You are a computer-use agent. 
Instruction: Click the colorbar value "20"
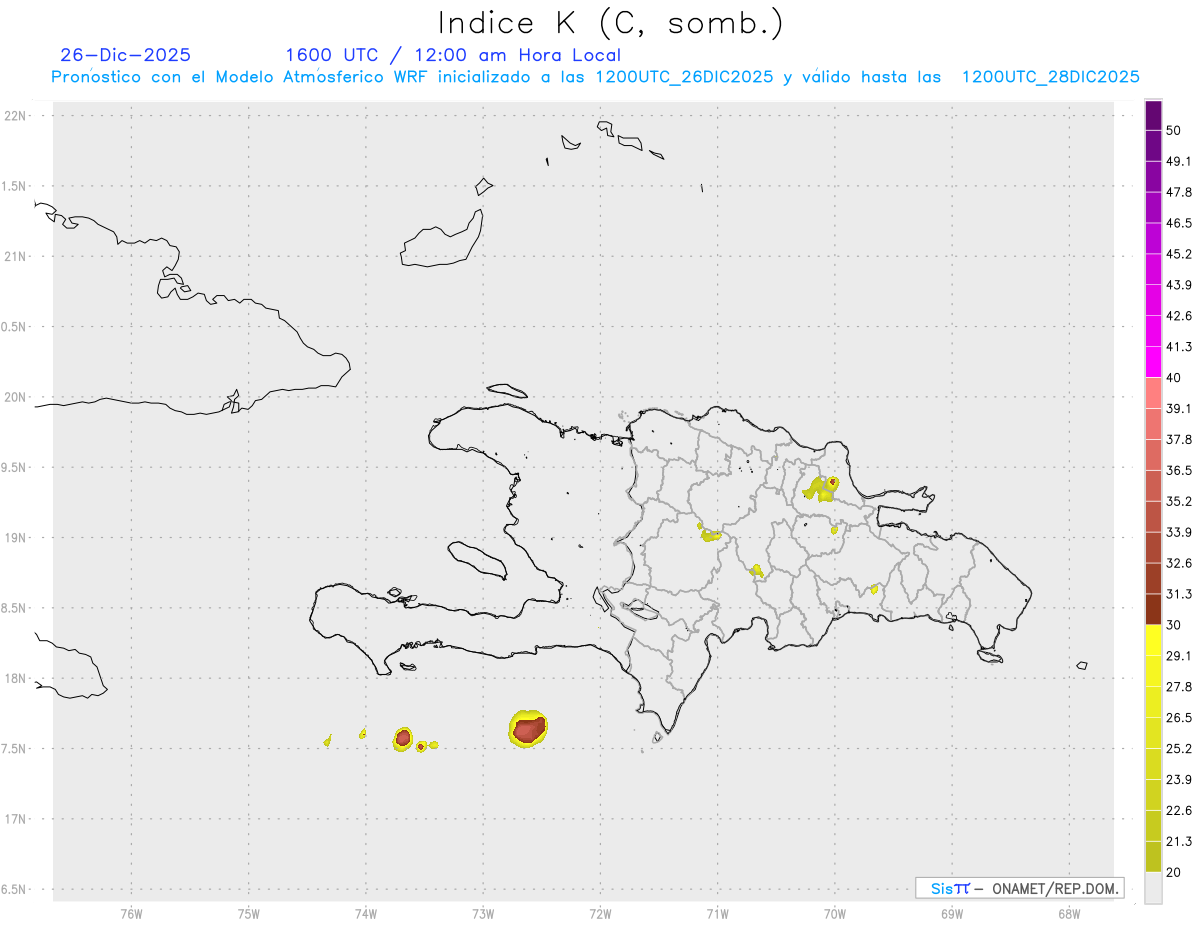click(x=1174, y=872)
